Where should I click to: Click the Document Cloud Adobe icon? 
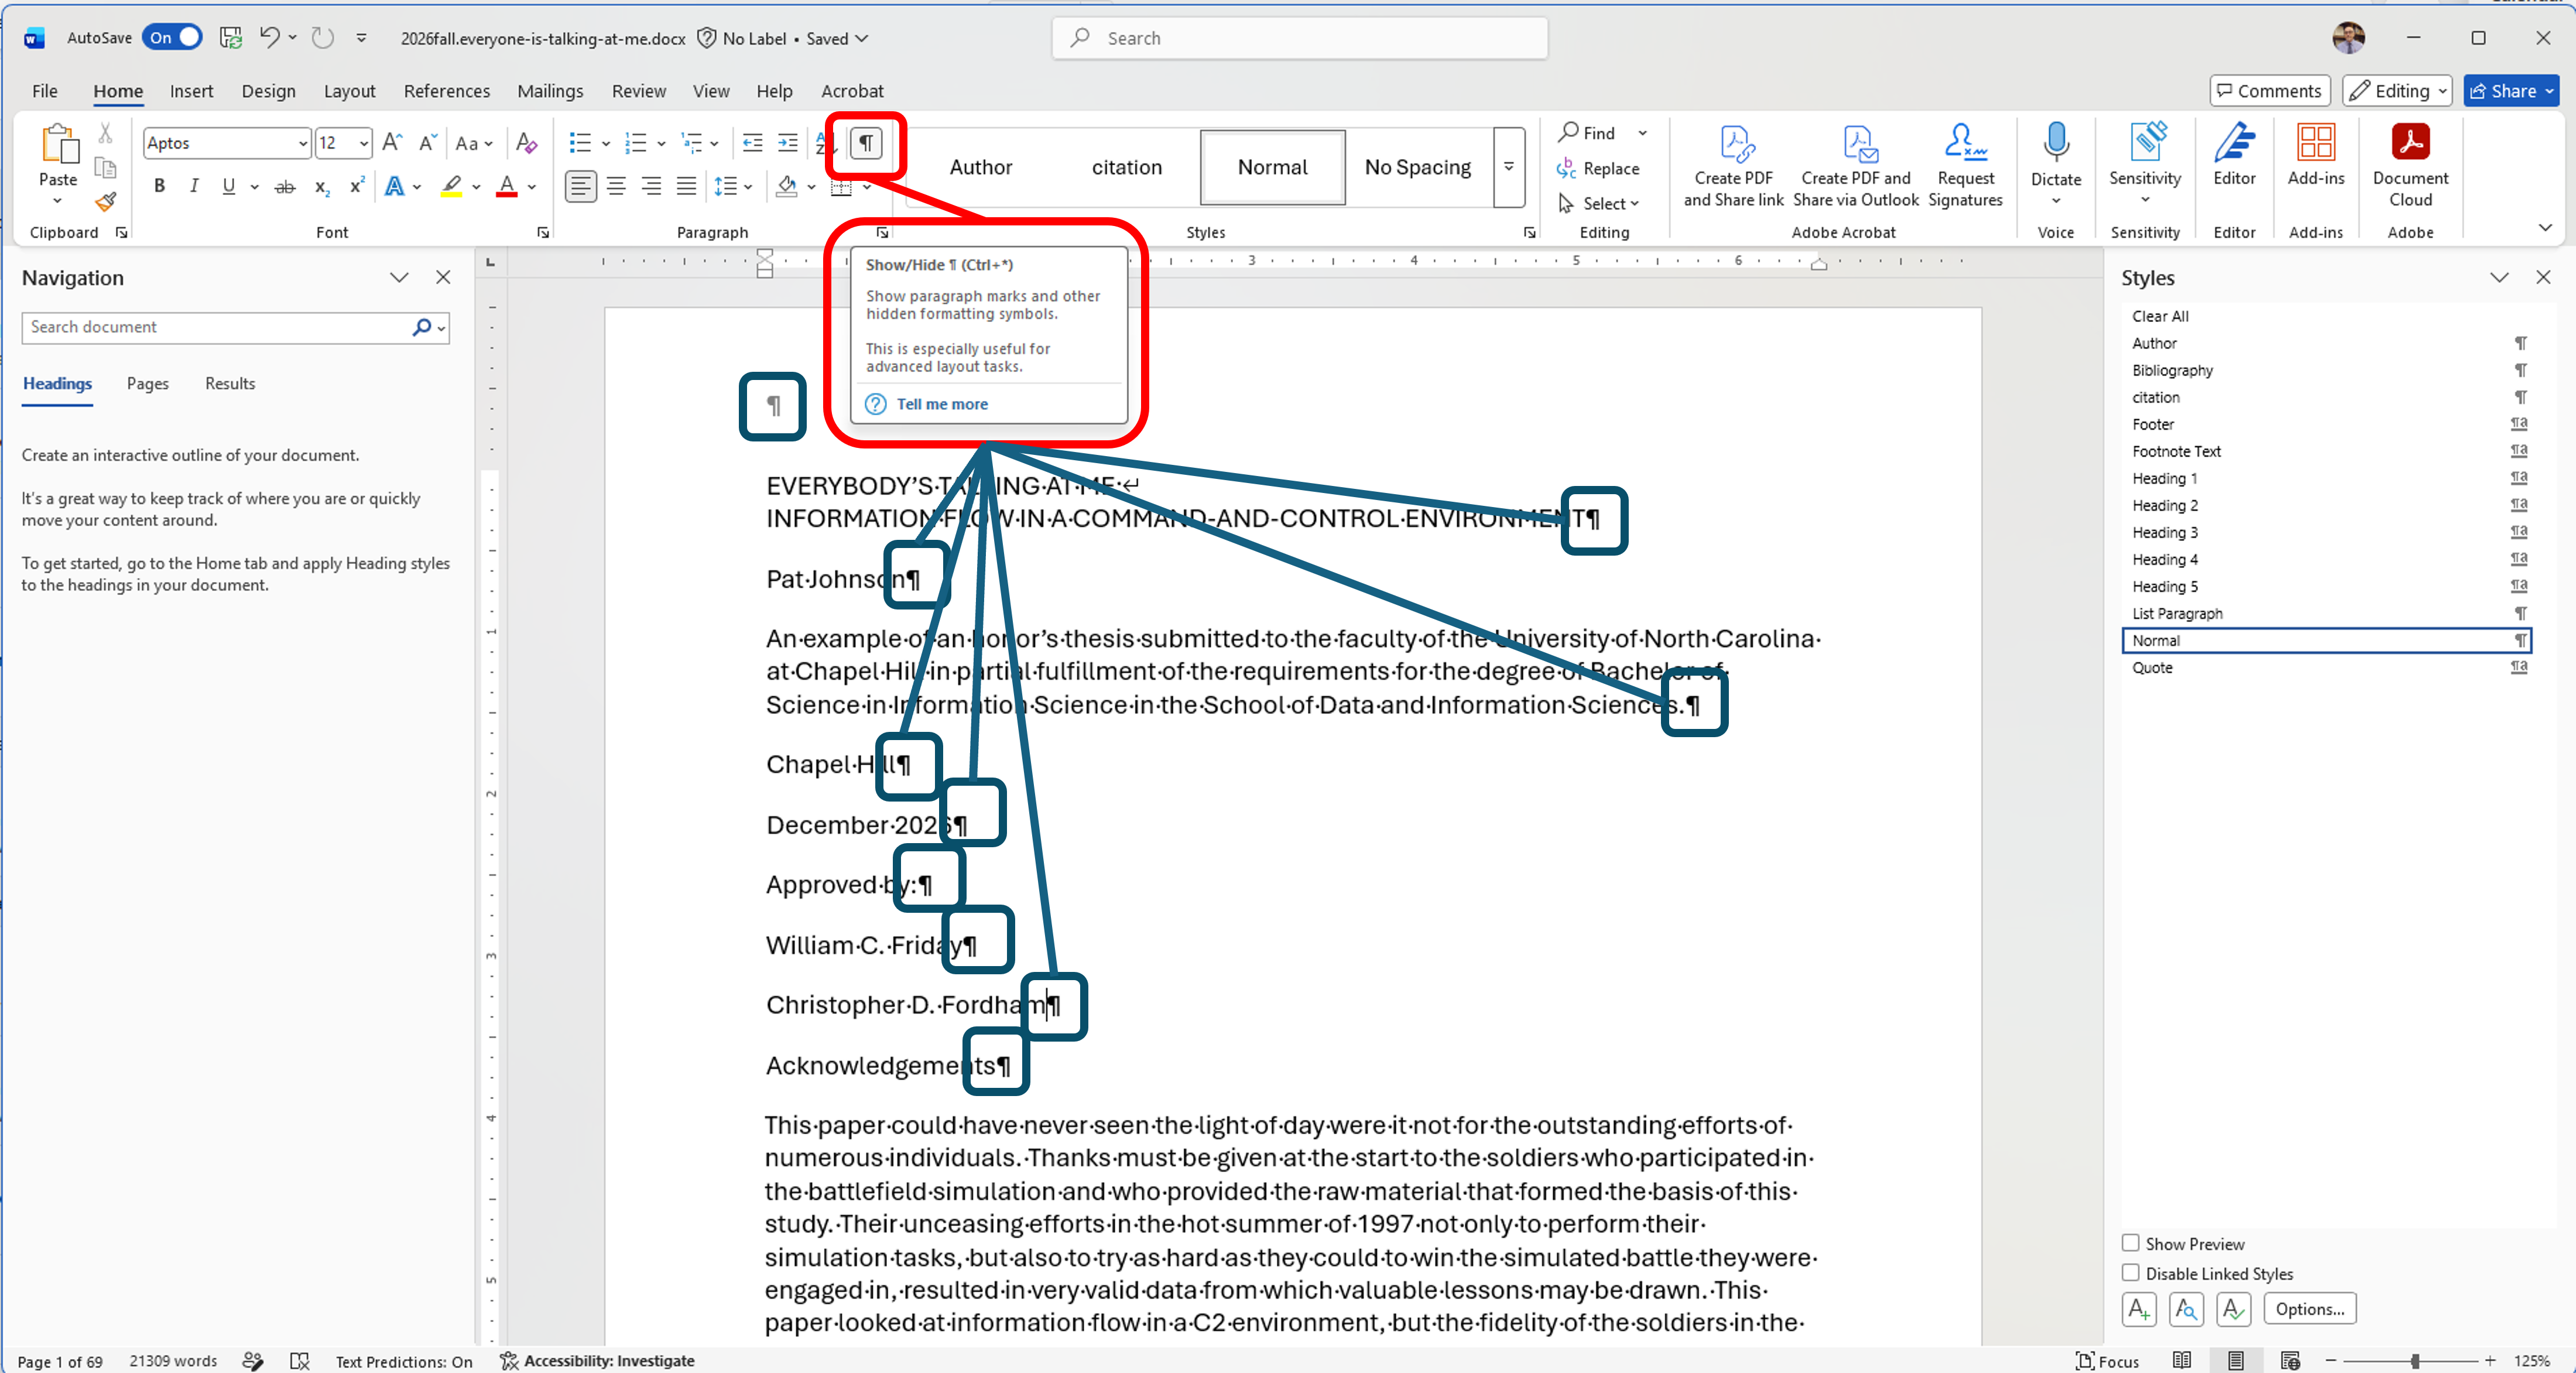click(2410, 143)
